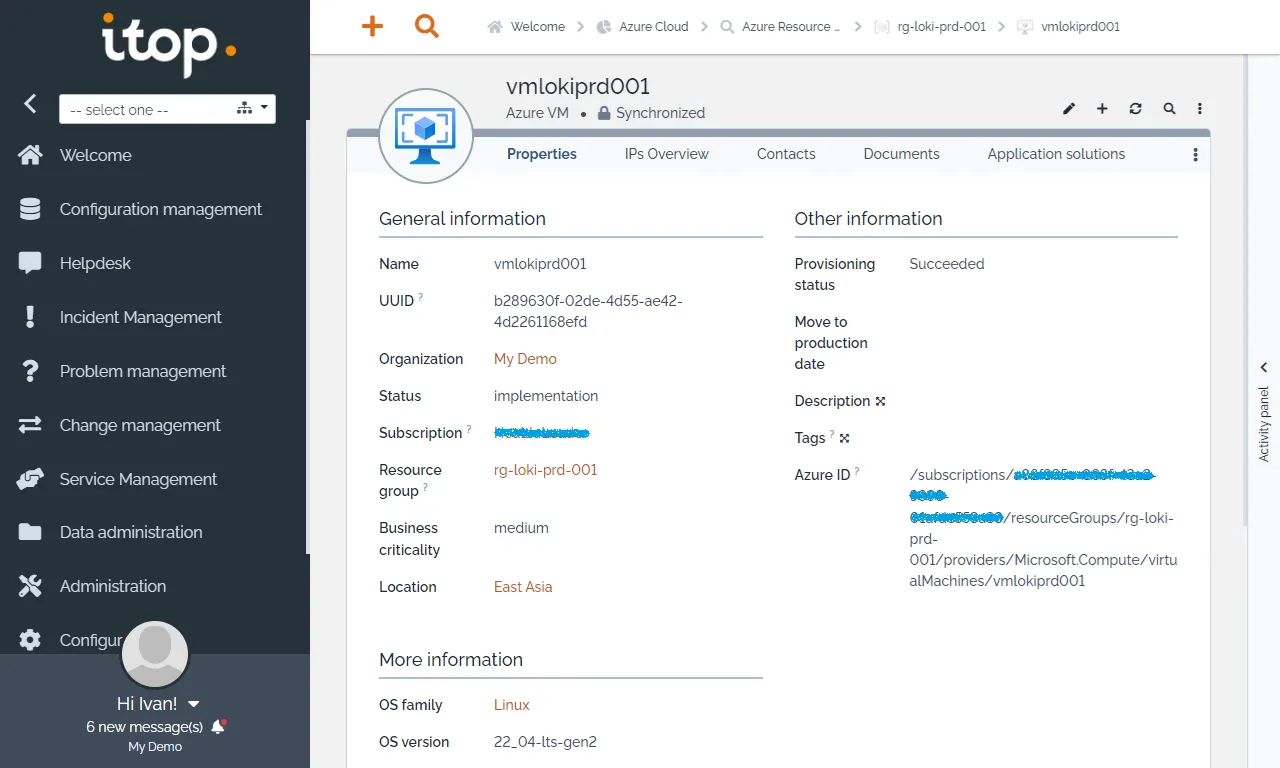Screen dimensions: 1280x768
Task: Open Data administration menu item
Action: (x=131, y=532)
